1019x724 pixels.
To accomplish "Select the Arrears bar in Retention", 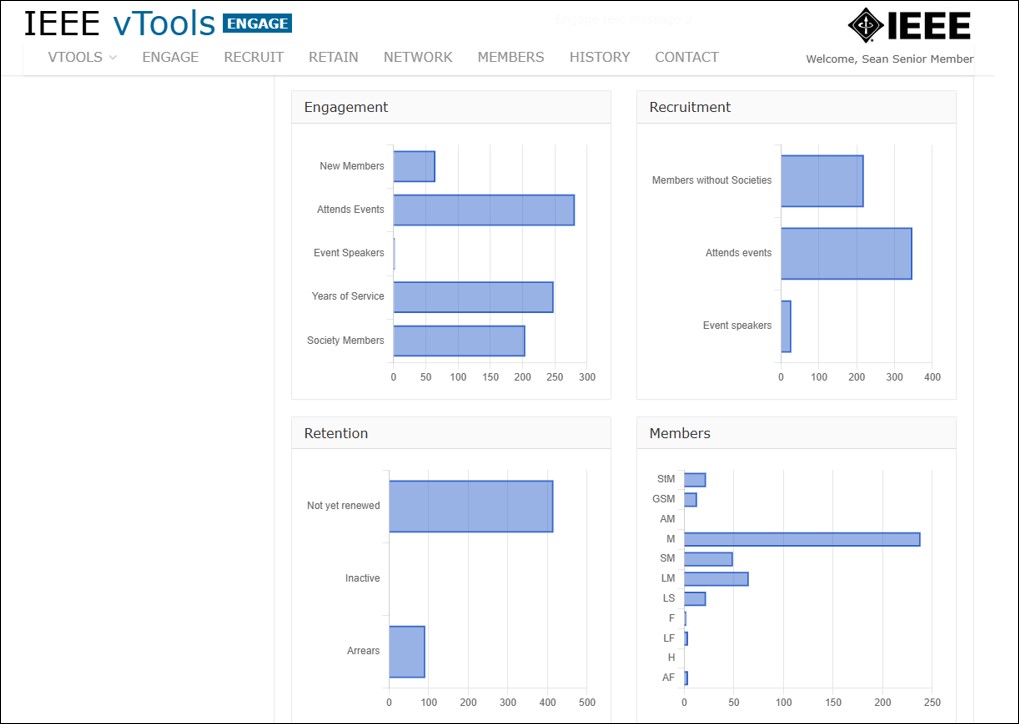I will coord(407,652).
